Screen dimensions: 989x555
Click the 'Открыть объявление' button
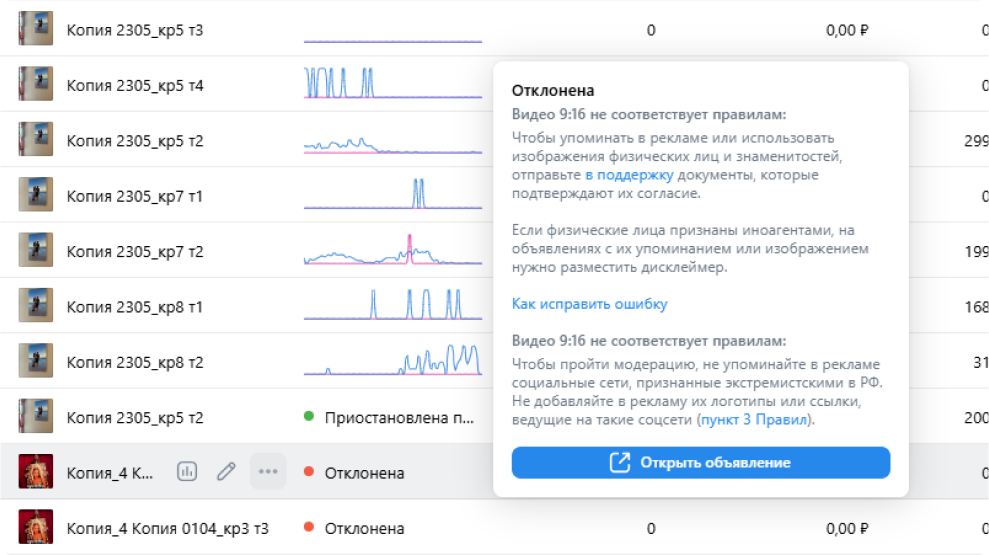pyautogui.click(x=701, y=462)
